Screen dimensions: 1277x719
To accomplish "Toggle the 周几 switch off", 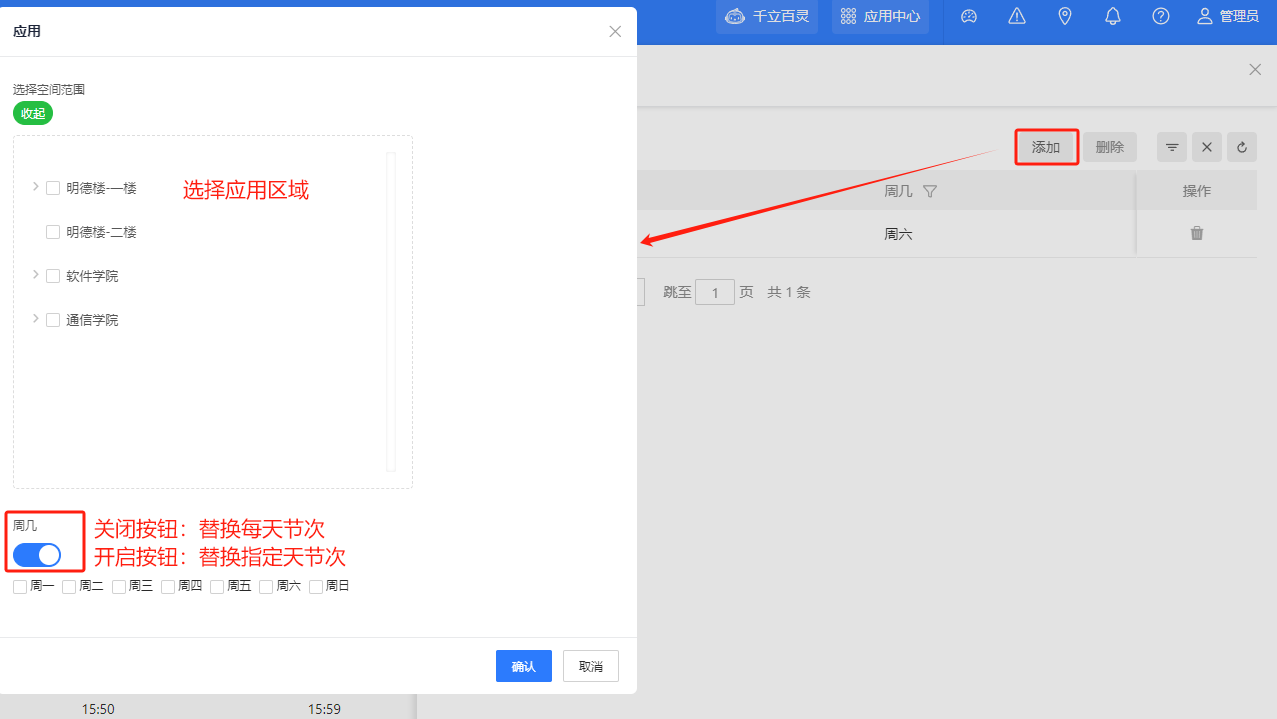I will pos(37,555).
